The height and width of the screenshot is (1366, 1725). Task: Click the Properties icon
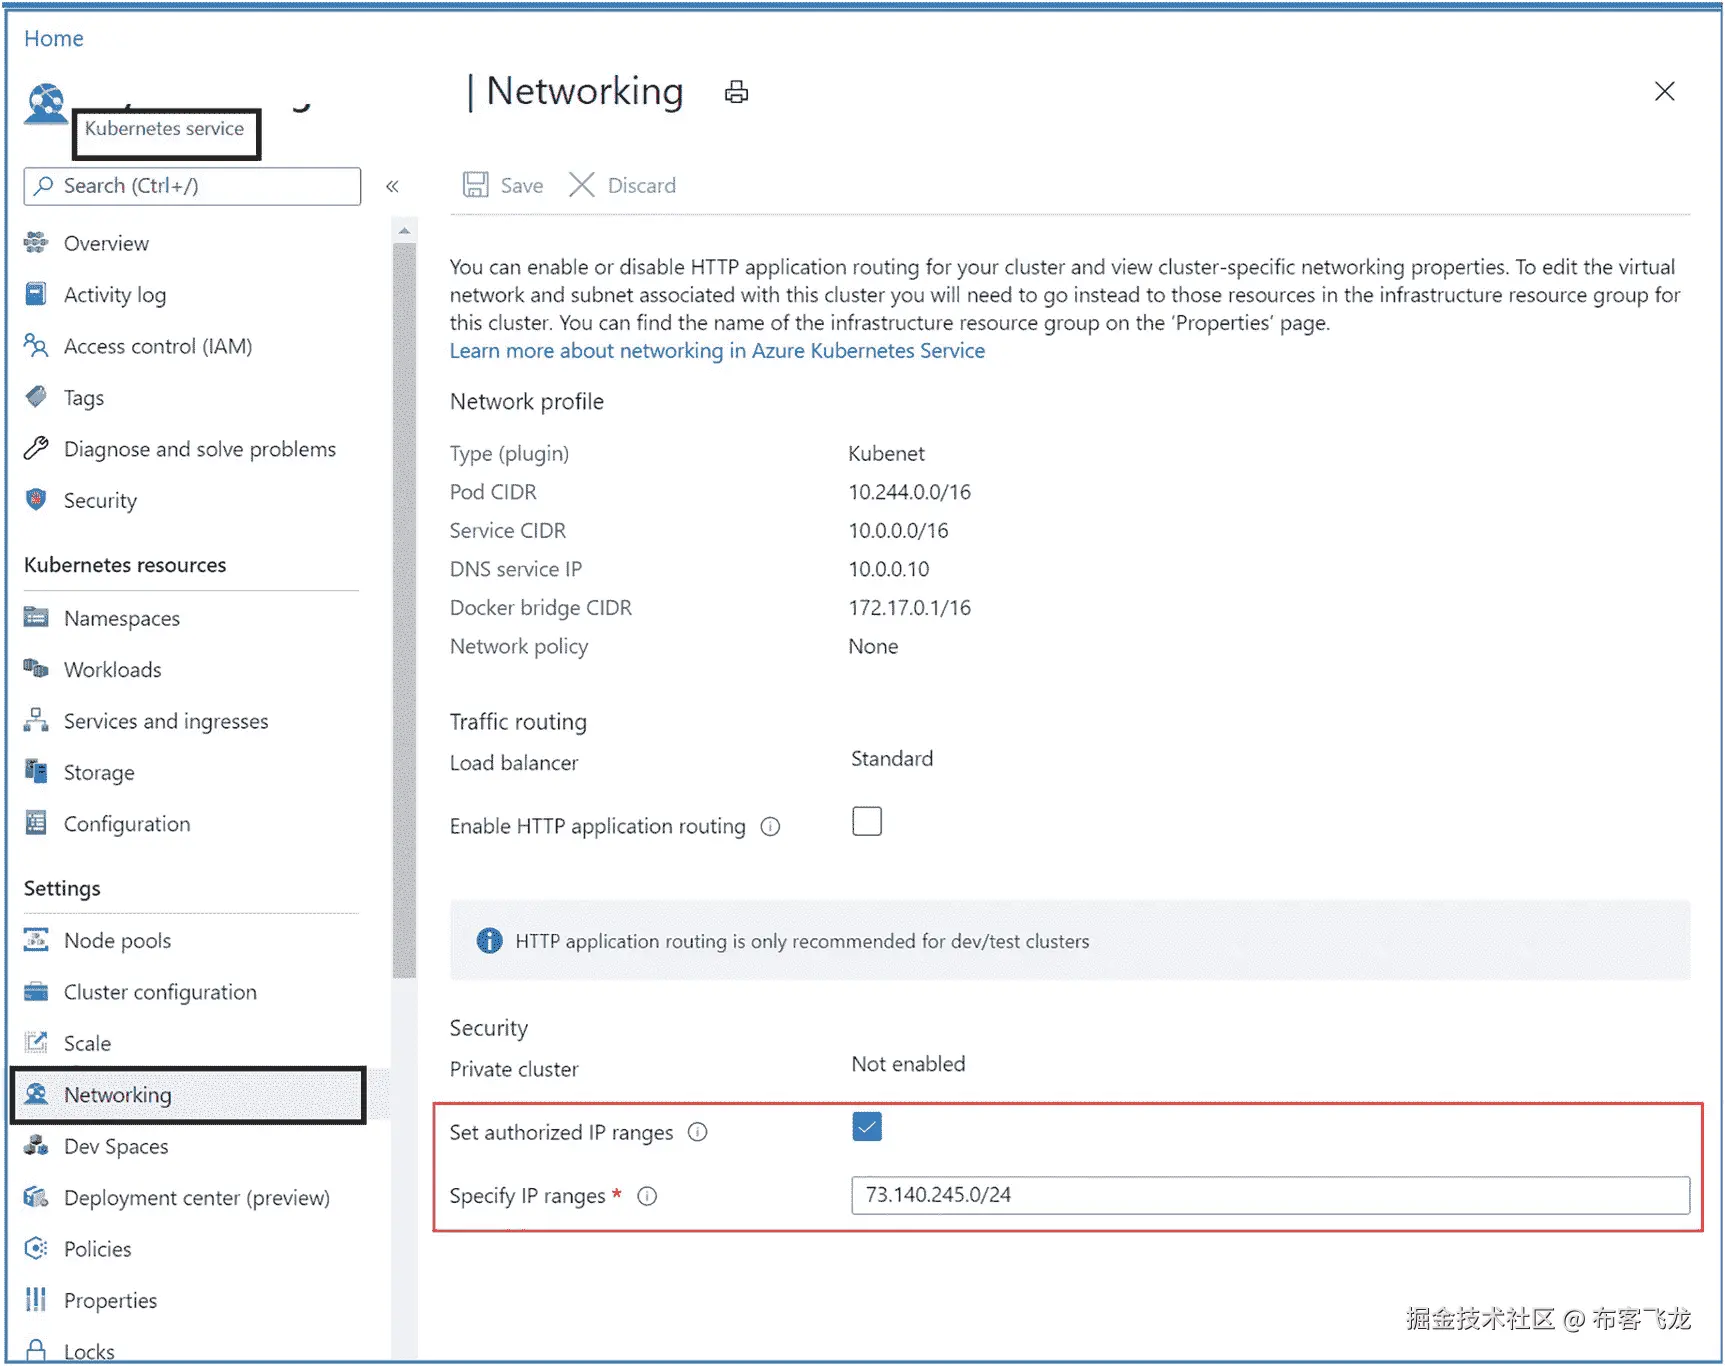pyautogui.click(x=36, y=1299)
